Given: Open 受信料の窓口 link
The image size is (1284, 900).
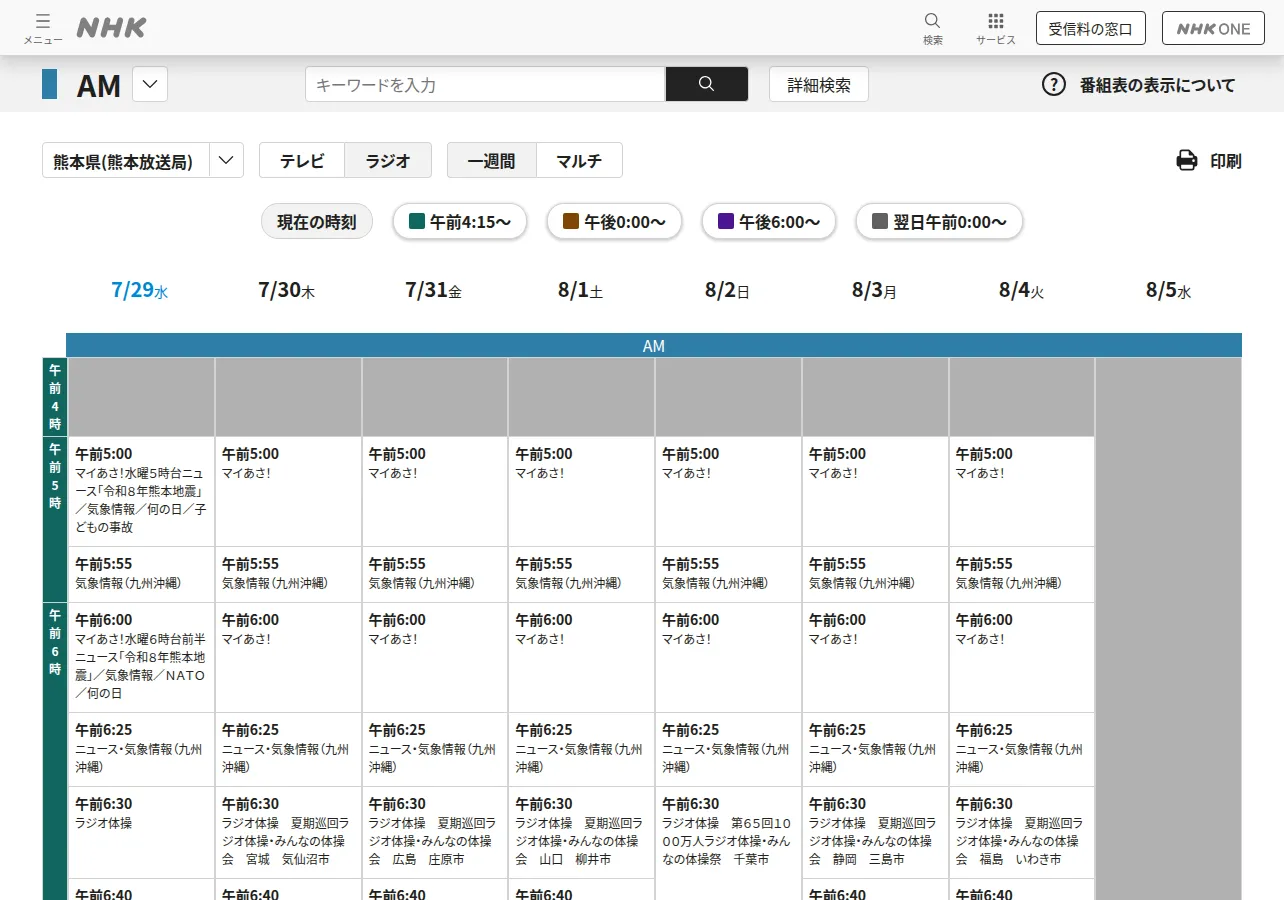Looking at the screenshot, I should (x=1090, y=28).
